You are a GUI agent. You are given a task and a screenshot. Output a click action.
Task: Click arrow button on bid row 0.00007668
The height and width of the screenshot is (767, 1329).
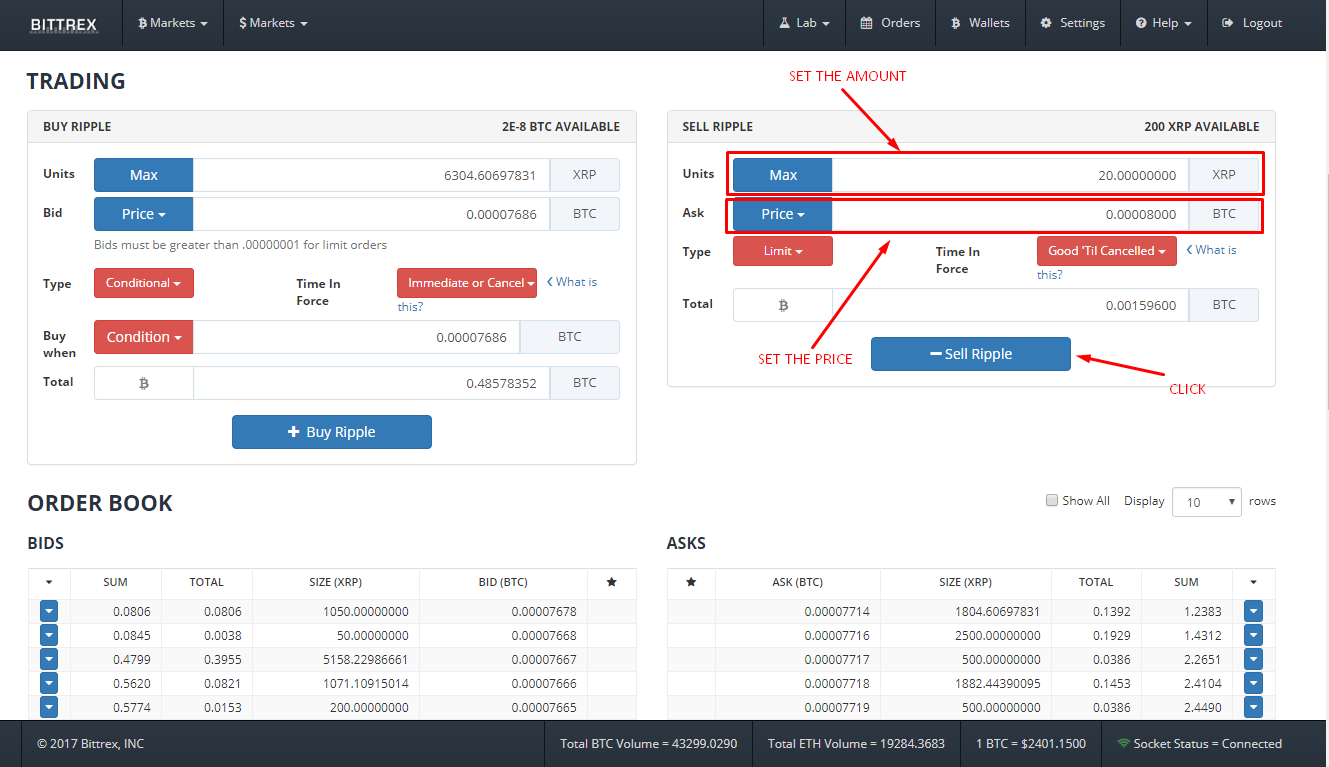(49, 635)
